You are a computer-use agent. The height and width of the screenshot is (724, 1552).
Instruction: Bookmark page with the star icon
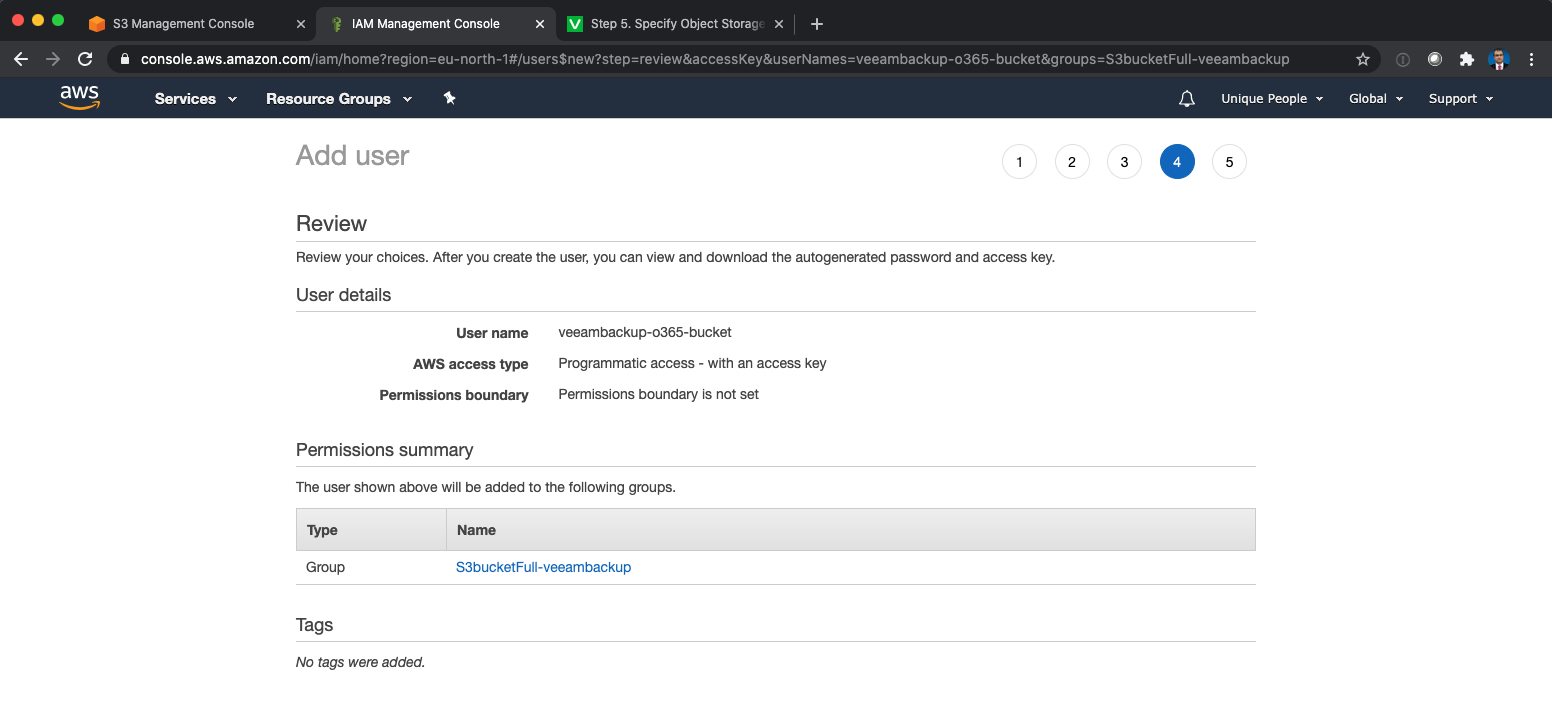point(1363,59)
